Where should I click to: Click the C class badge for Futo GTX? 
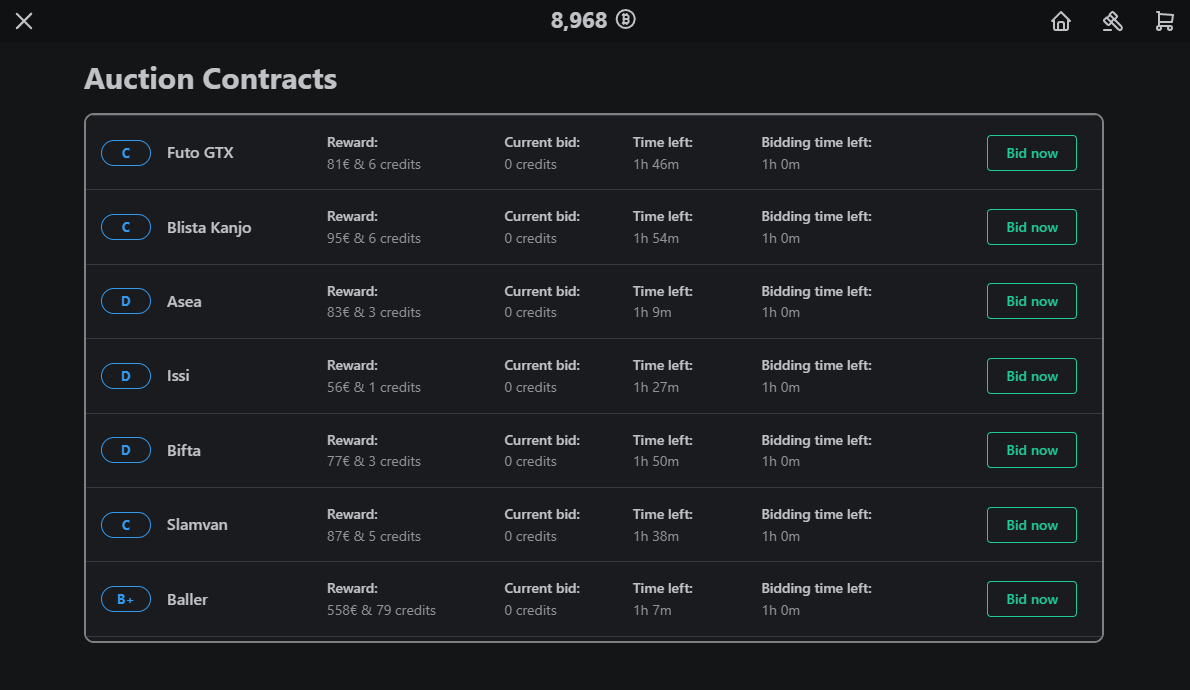pyautogui.click(x=126, y=153)
